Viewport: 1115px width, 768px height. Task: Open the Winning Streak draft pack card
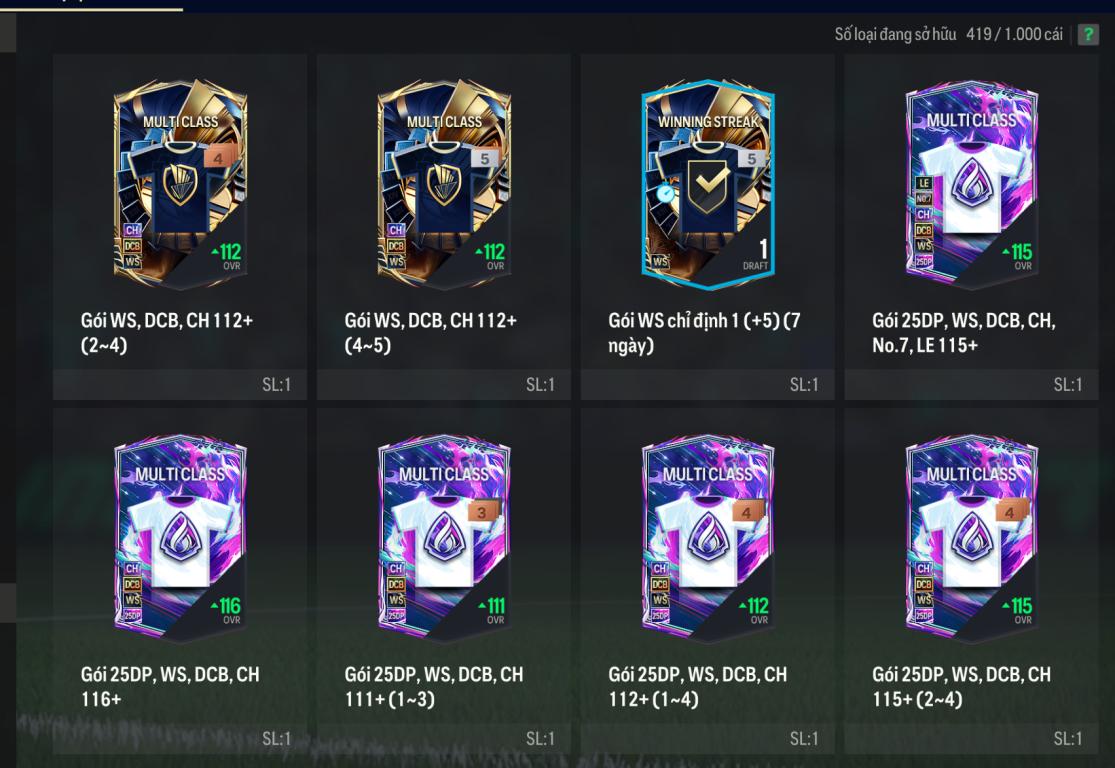pyautogui.click(x=708, y=227)
